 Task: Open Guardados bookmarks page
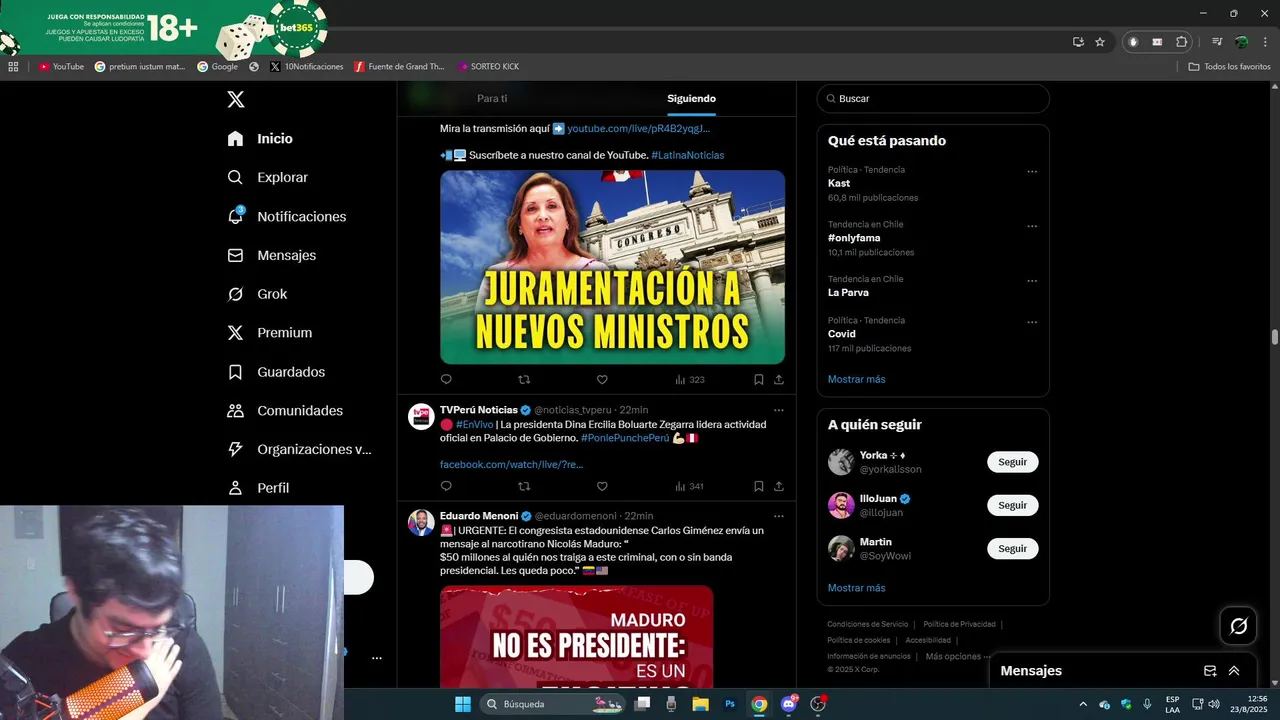pyautogui.click(x=276, y=372)
